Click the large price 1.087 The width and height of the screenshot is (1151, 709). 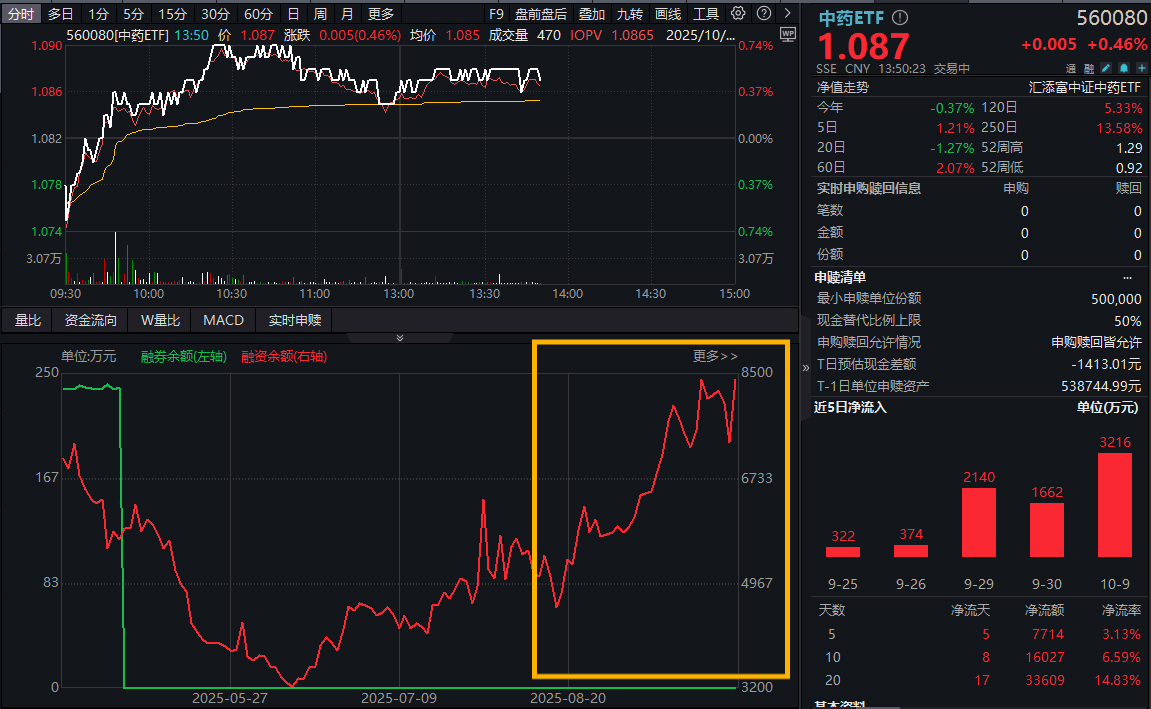(863, 46)
